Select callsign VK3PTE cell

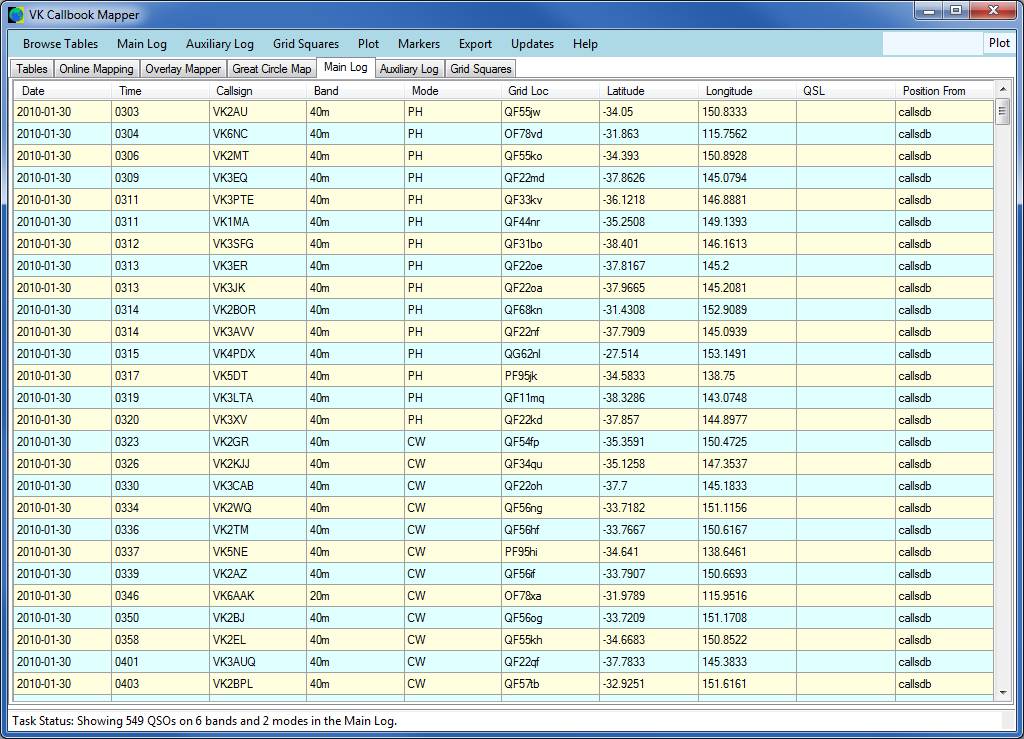(x=258, y=200)
